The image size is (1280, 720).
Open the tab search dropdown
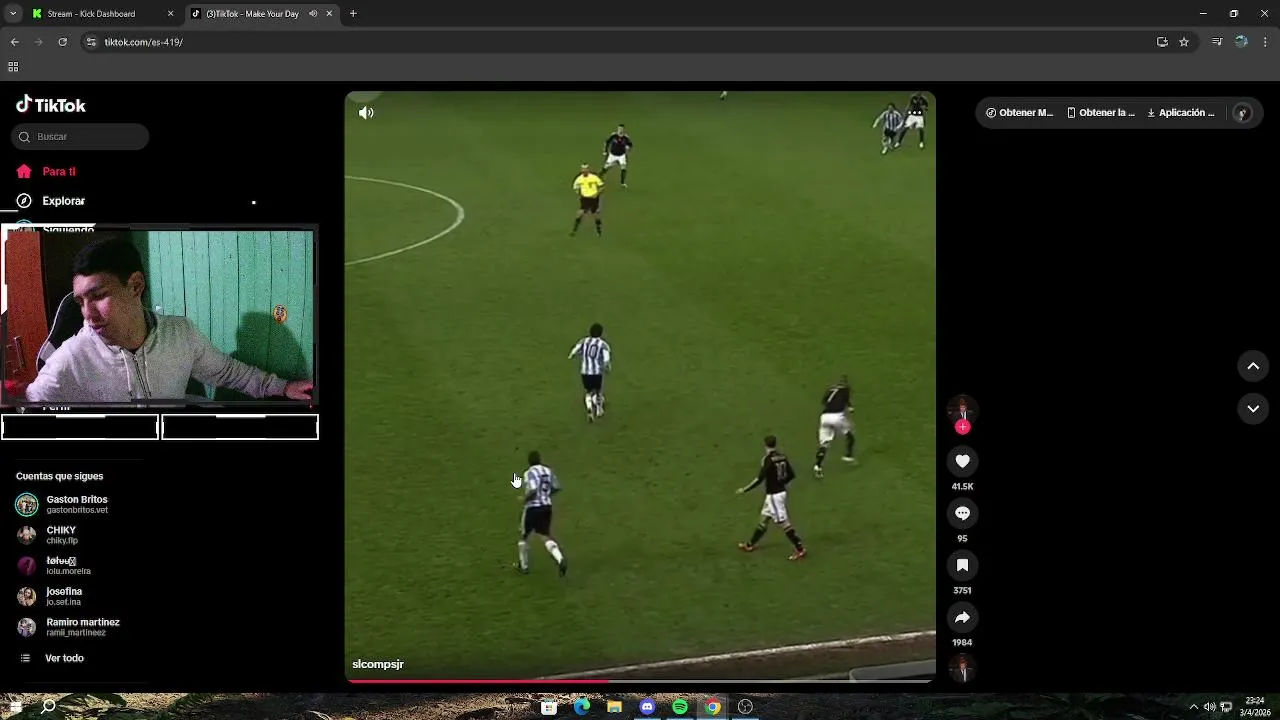[13, 14]
